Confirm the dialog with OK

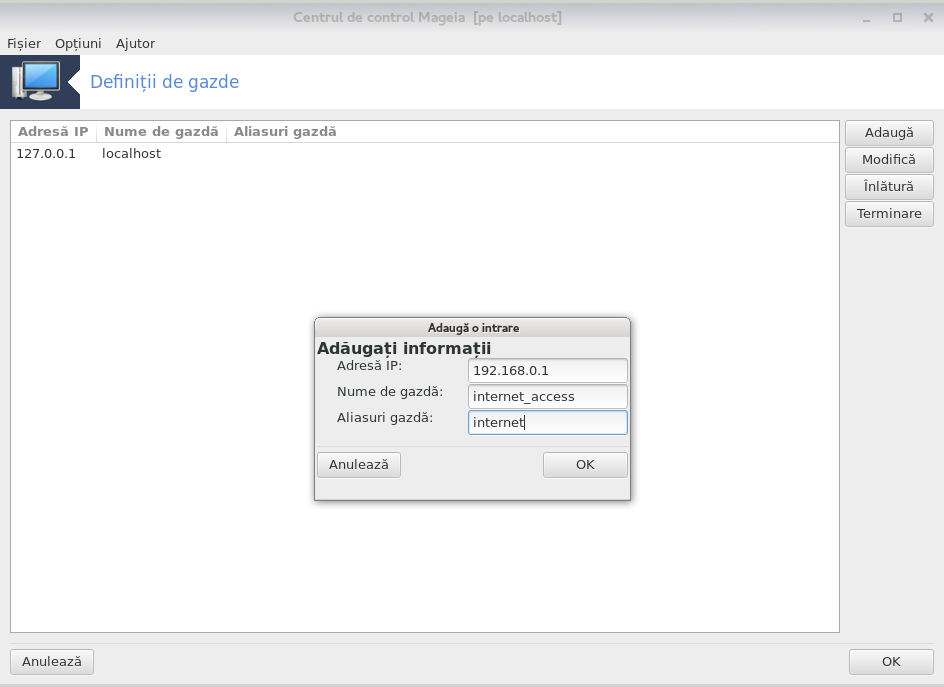585,465
